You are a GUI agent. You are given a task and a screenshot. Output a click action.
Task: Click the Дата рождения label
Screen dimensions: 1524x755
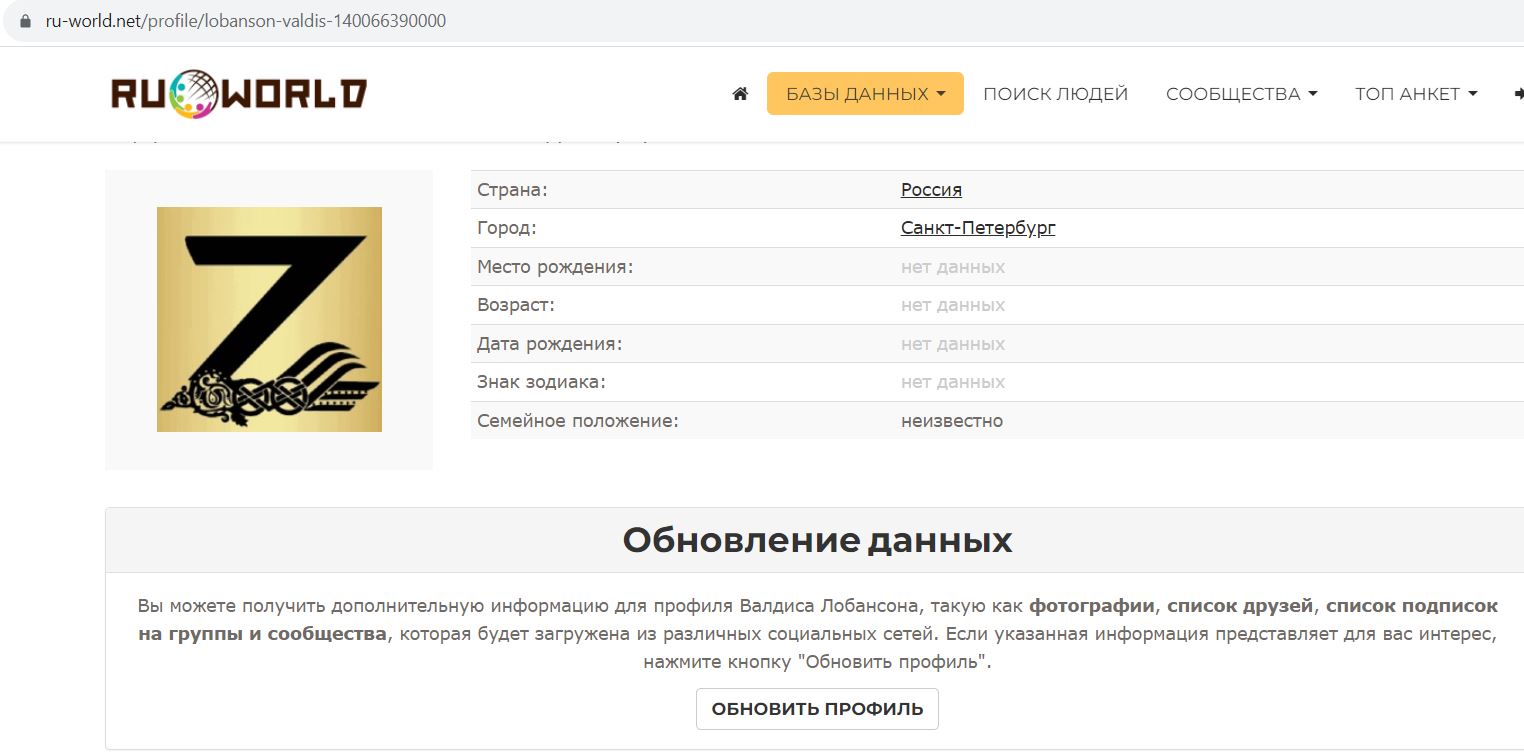coord(550,344)
